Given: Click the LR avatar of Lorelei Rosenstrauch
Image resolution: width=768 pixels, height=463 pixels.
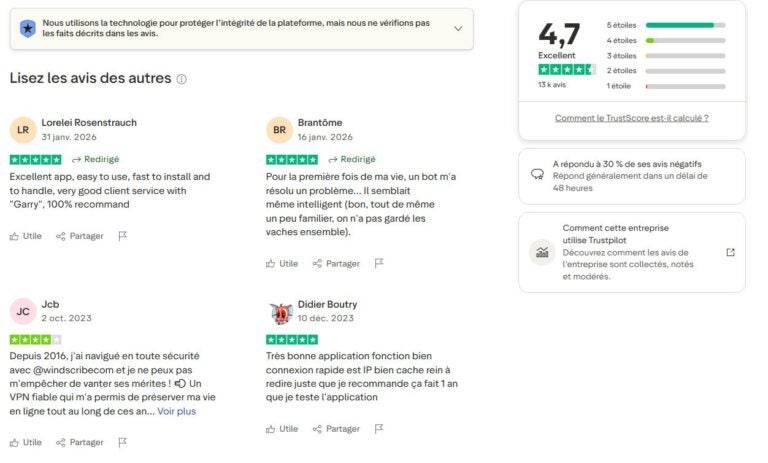Looking at the screenshot, I should (x=23, y=130).
